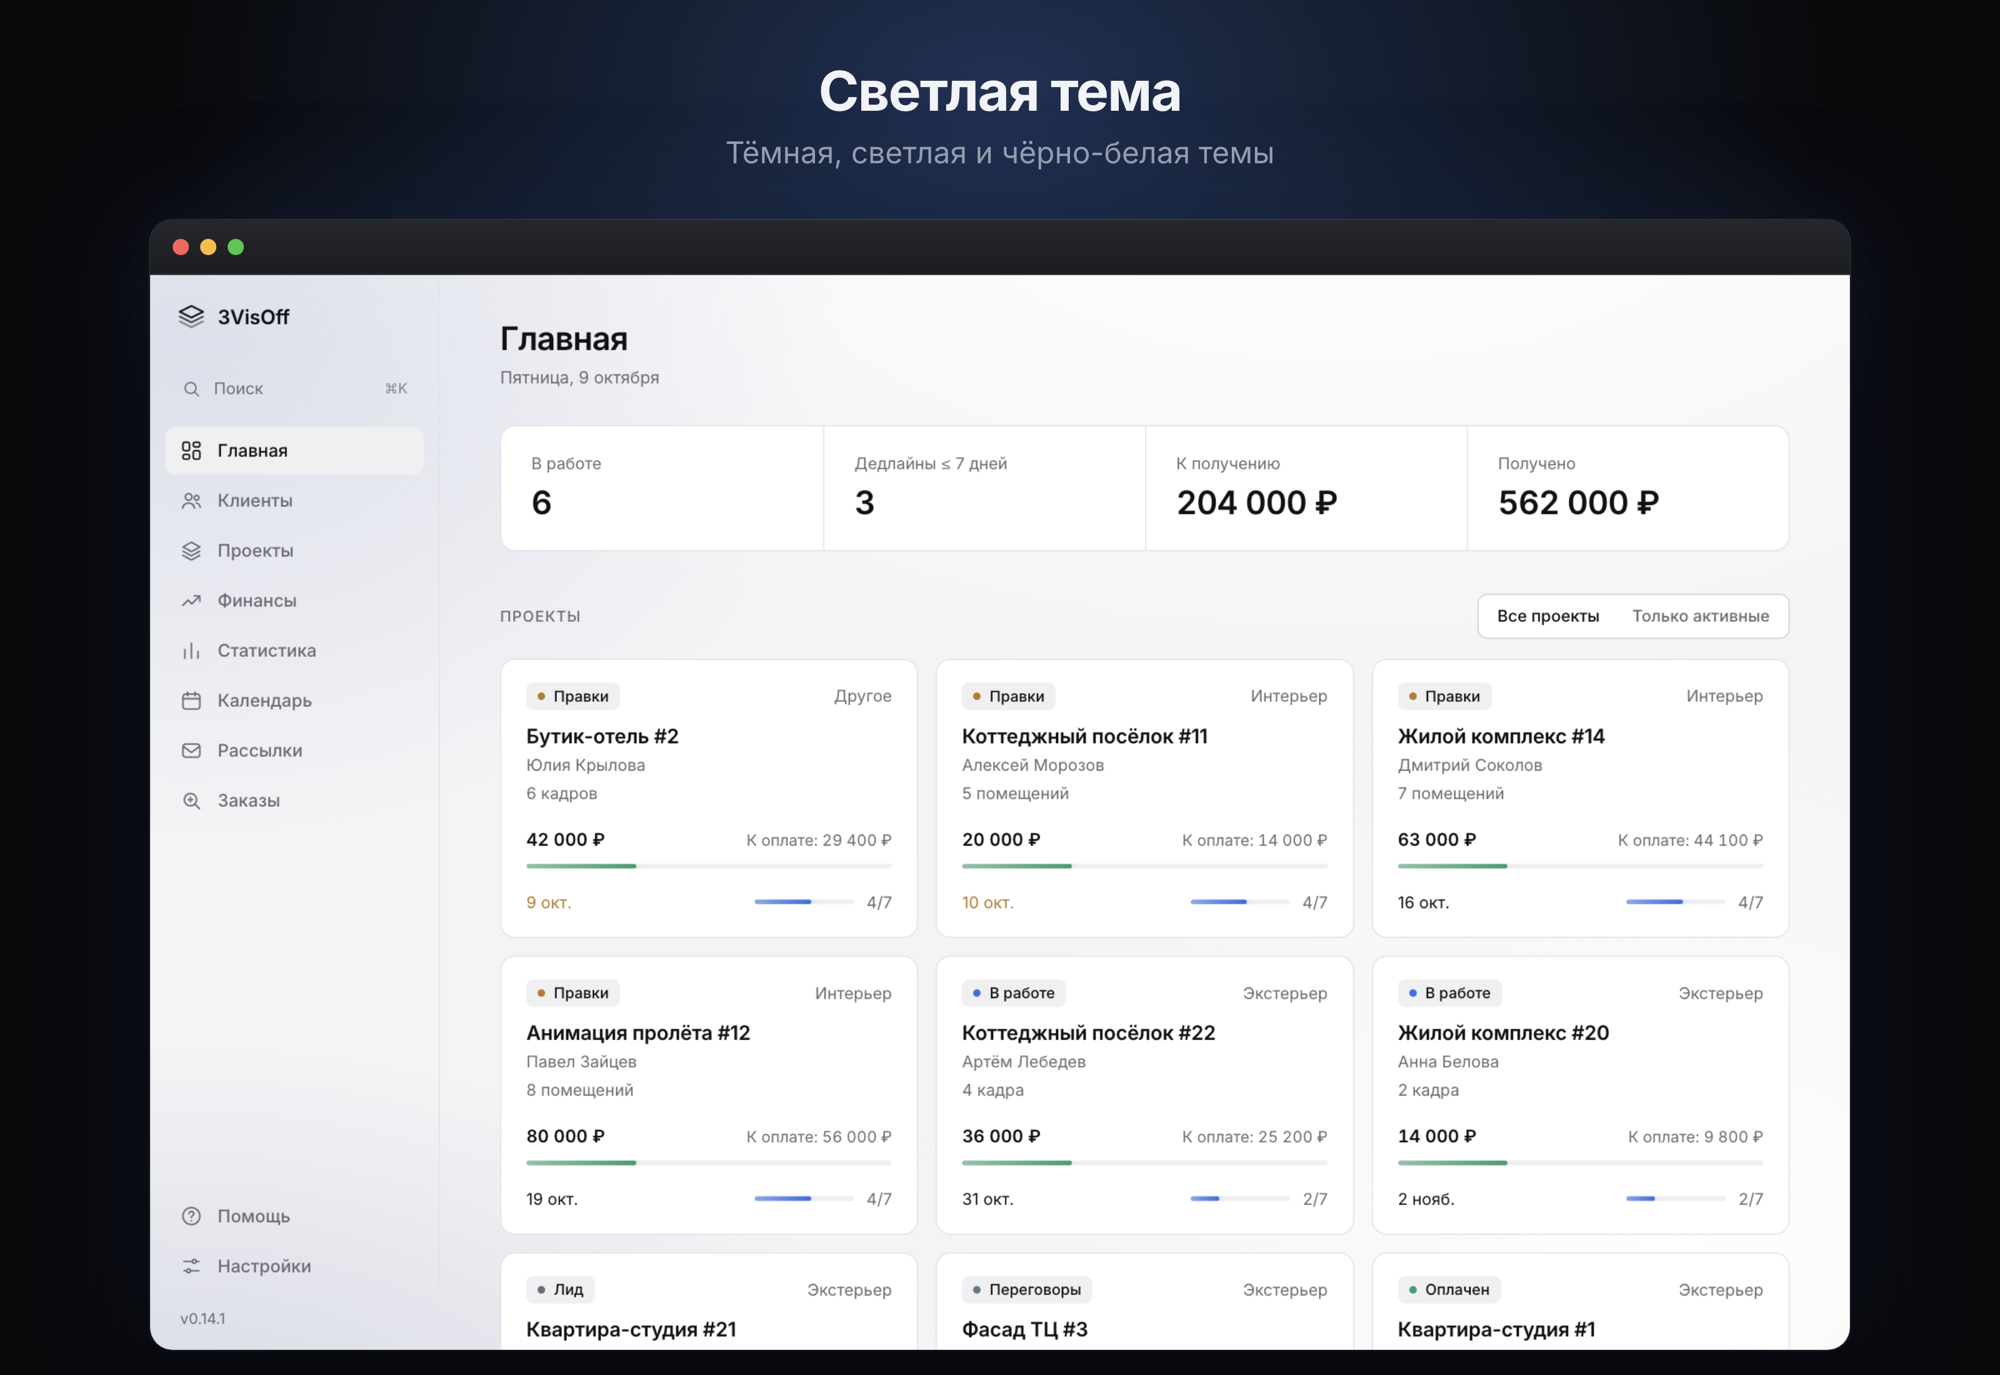
Task: Open Настройки from the sidebar
Action: tap(294, 1266)
